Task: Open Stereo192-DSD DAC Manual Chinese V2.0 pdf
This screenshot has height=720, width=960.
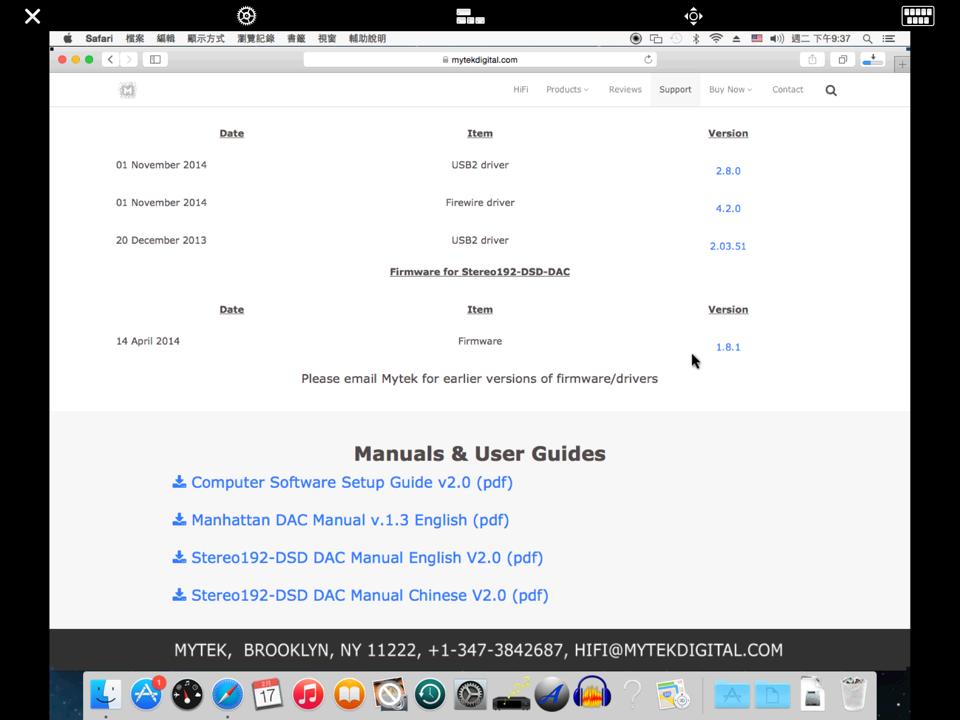Action: tap(361, 595)
